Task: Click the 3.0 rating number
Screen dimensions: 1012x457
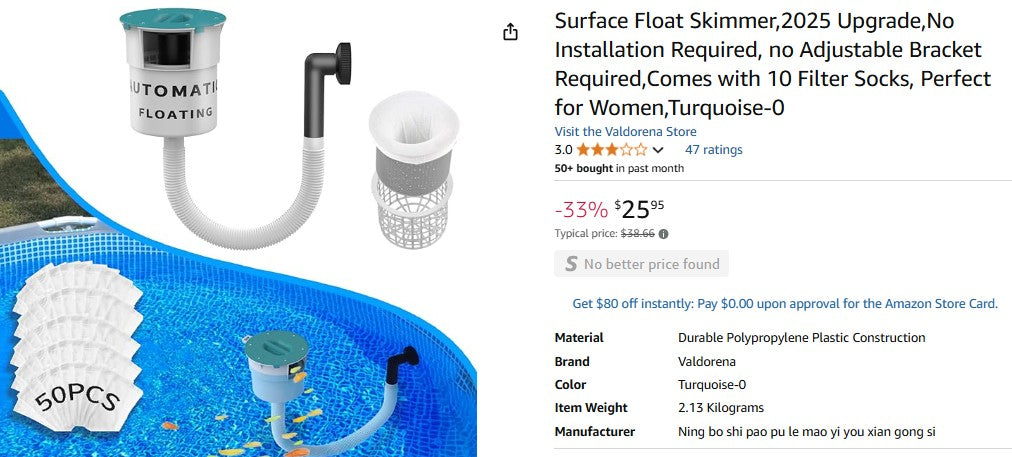Action: pos(563,150)
